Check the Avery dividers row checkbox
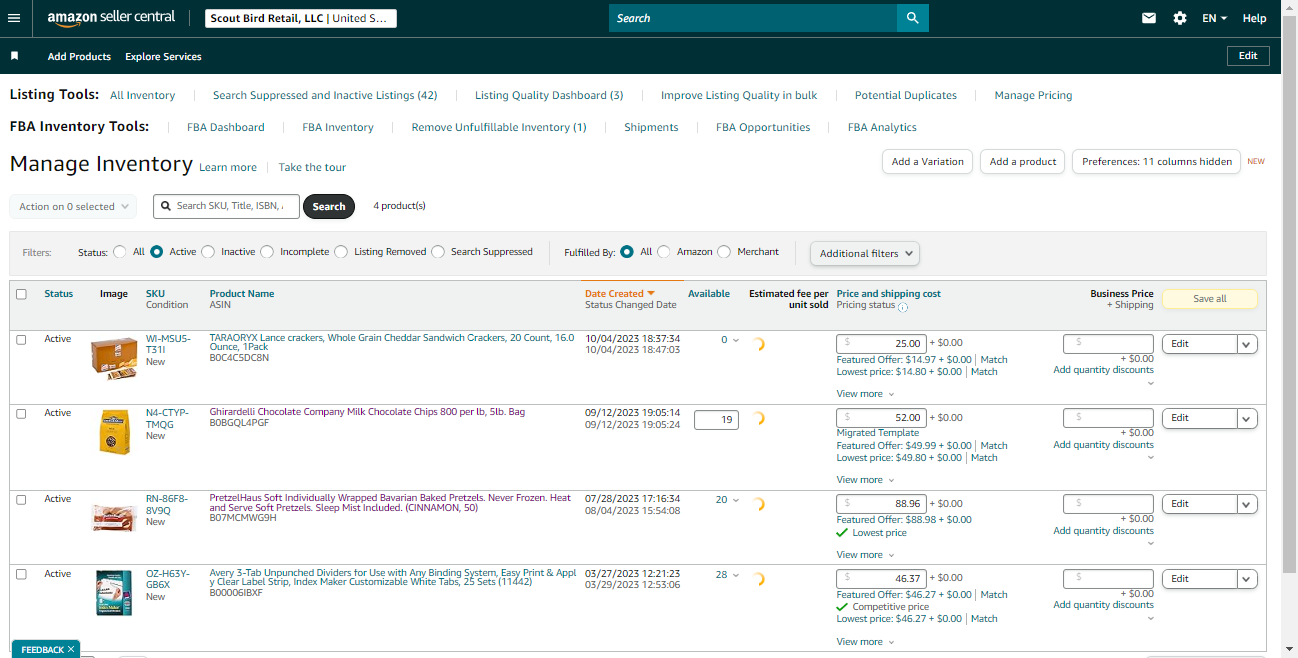The image size is (1298, 658). tap(21, 574)
